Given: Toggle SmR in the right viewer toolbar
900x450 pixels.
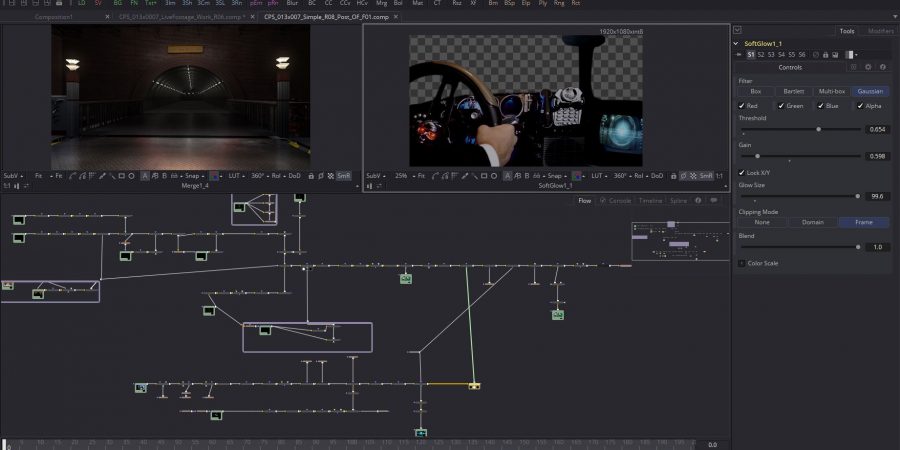Looking at the screenshot, I should [706, 175].
